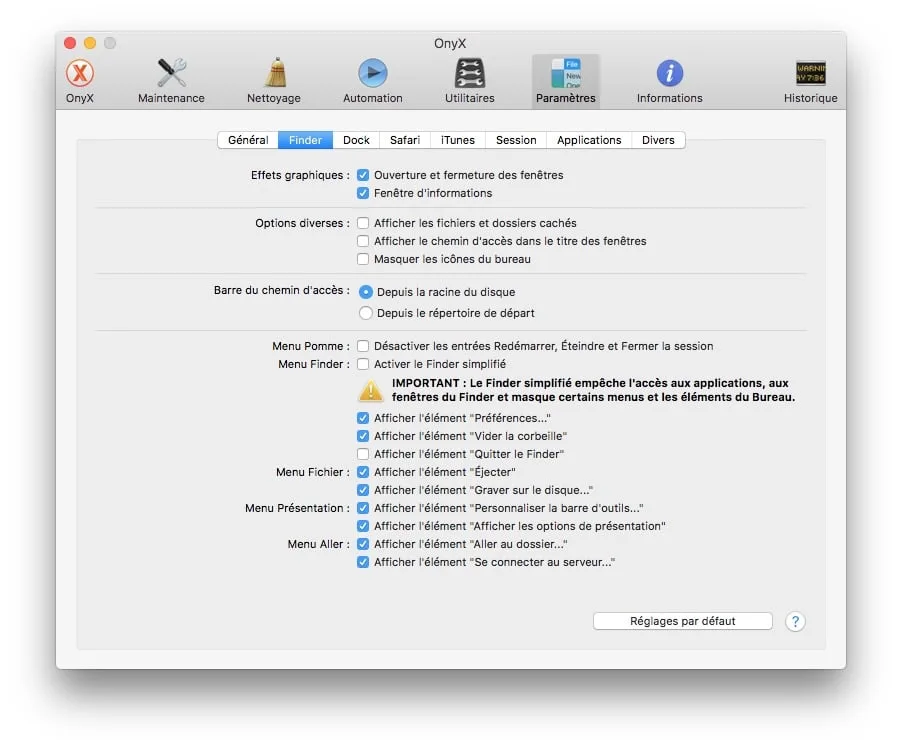
Task: Switch to the Divers tab
Action: [658, 140]
